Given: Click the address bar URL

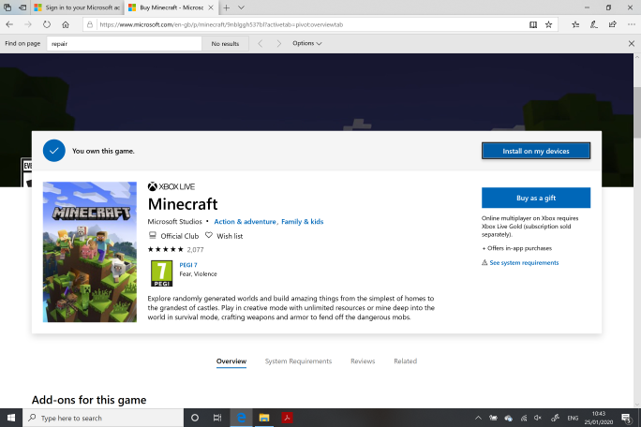Looking at the screenshot, I should (x=221, y=25).
